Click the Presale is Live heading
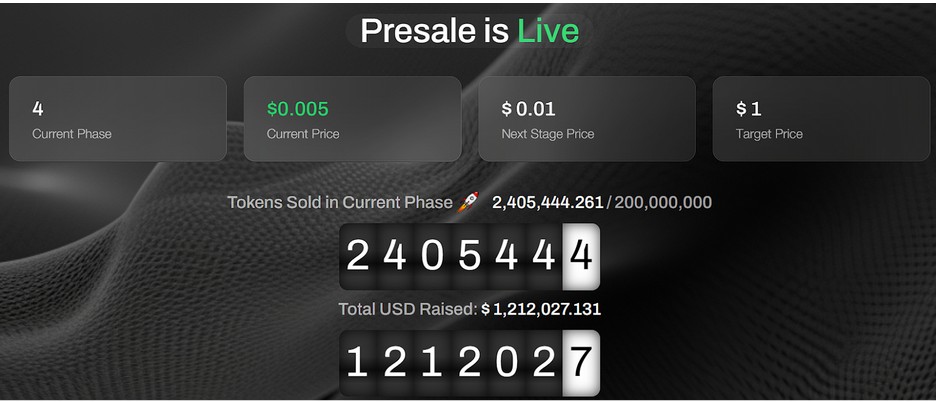 tap(469, 30)
